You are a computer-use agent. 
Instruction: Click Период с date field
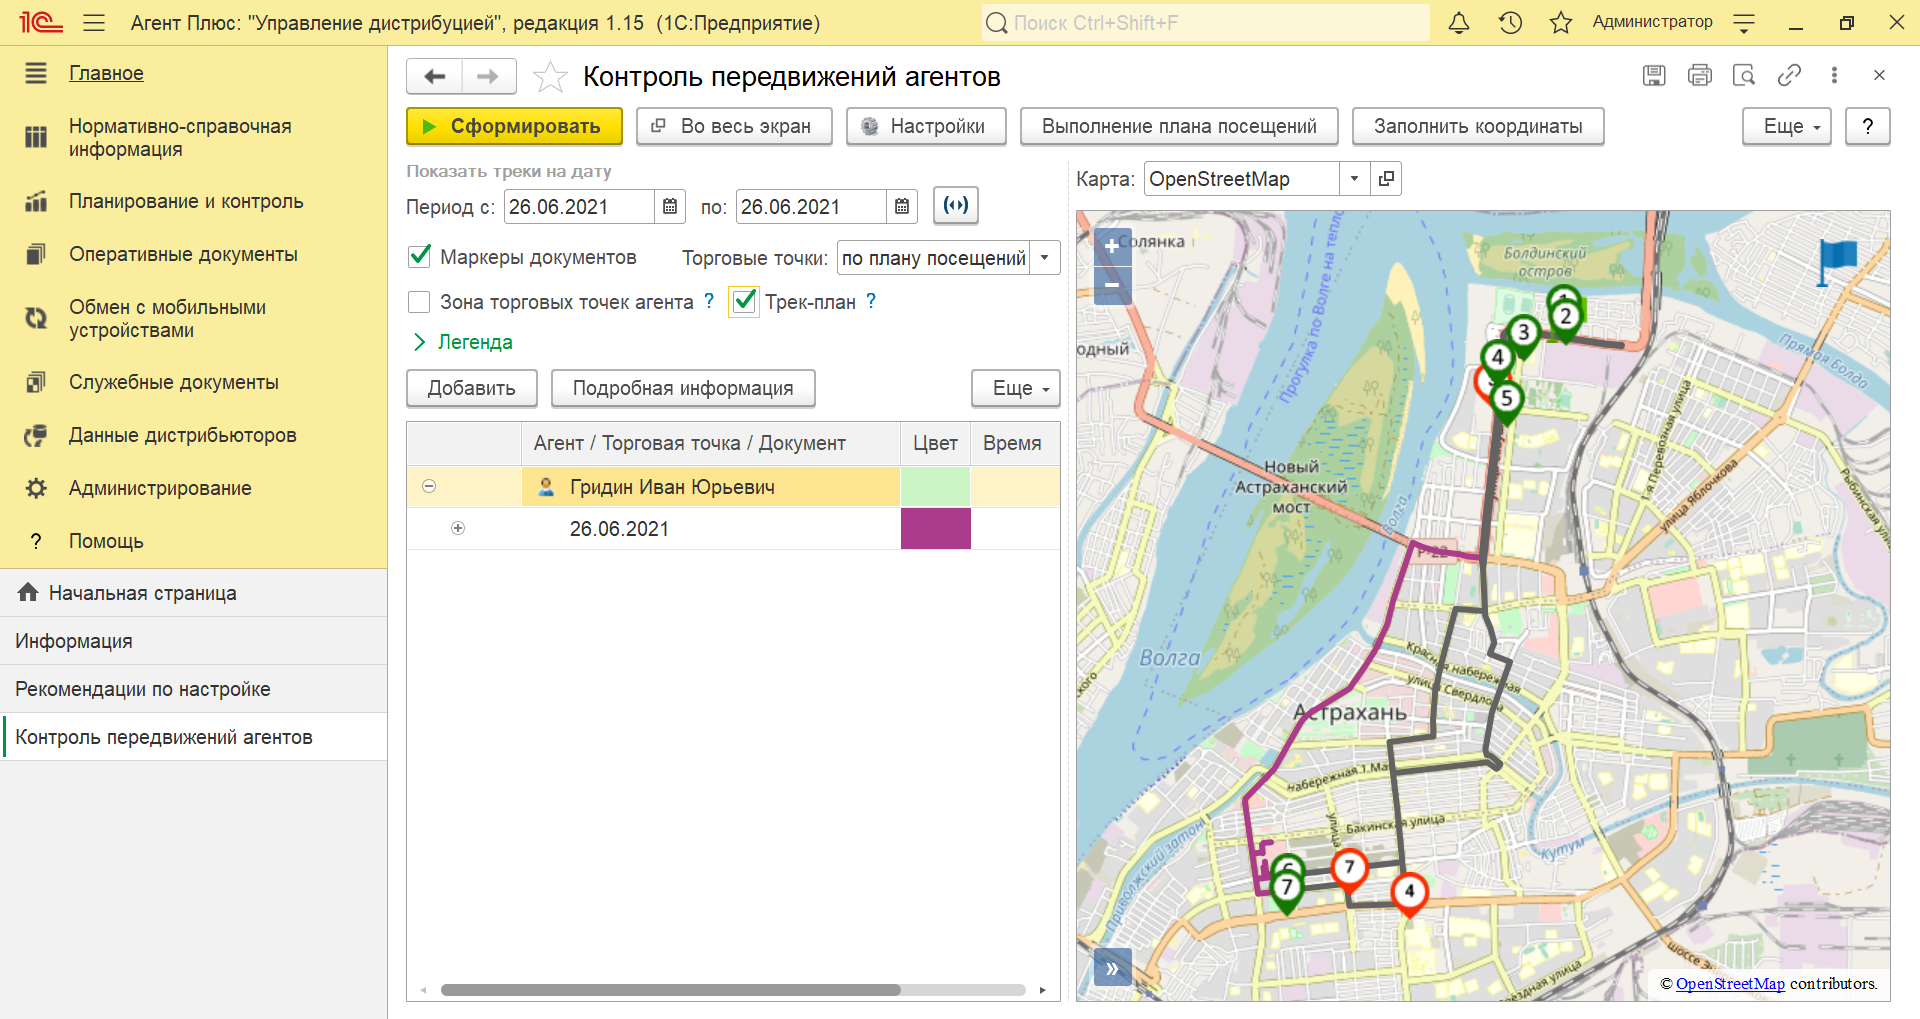coord(580,206)
